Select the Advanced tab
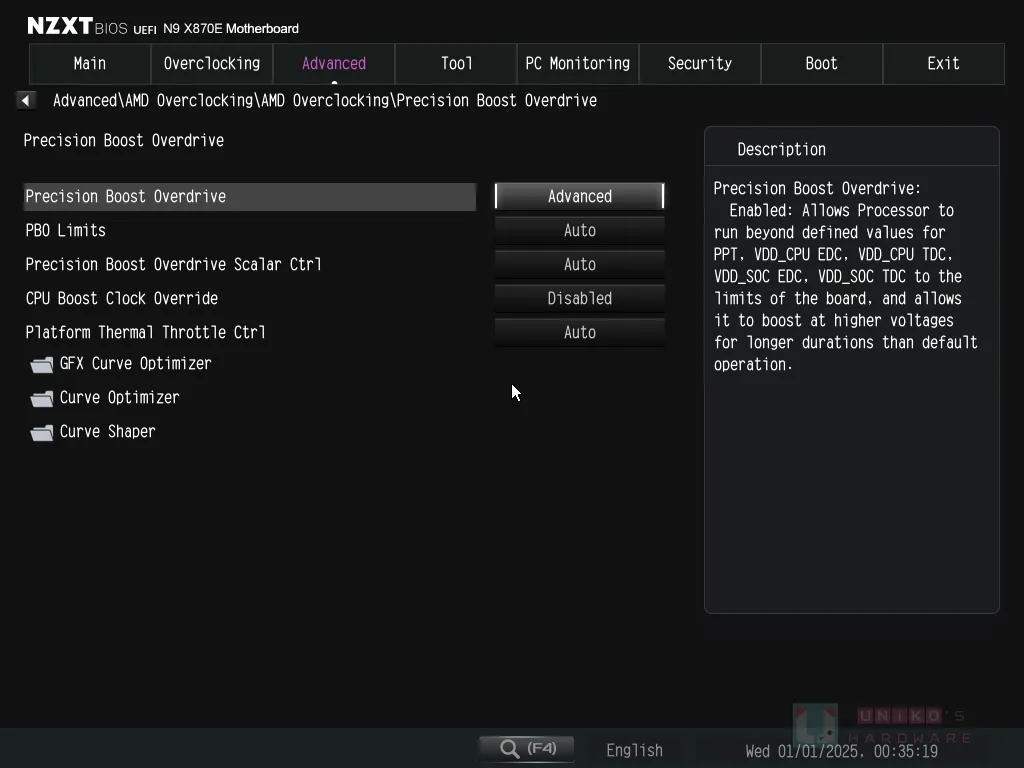The width and height of the screenshot is (1024, 768). pyautogui.click(x=334, y=63)
